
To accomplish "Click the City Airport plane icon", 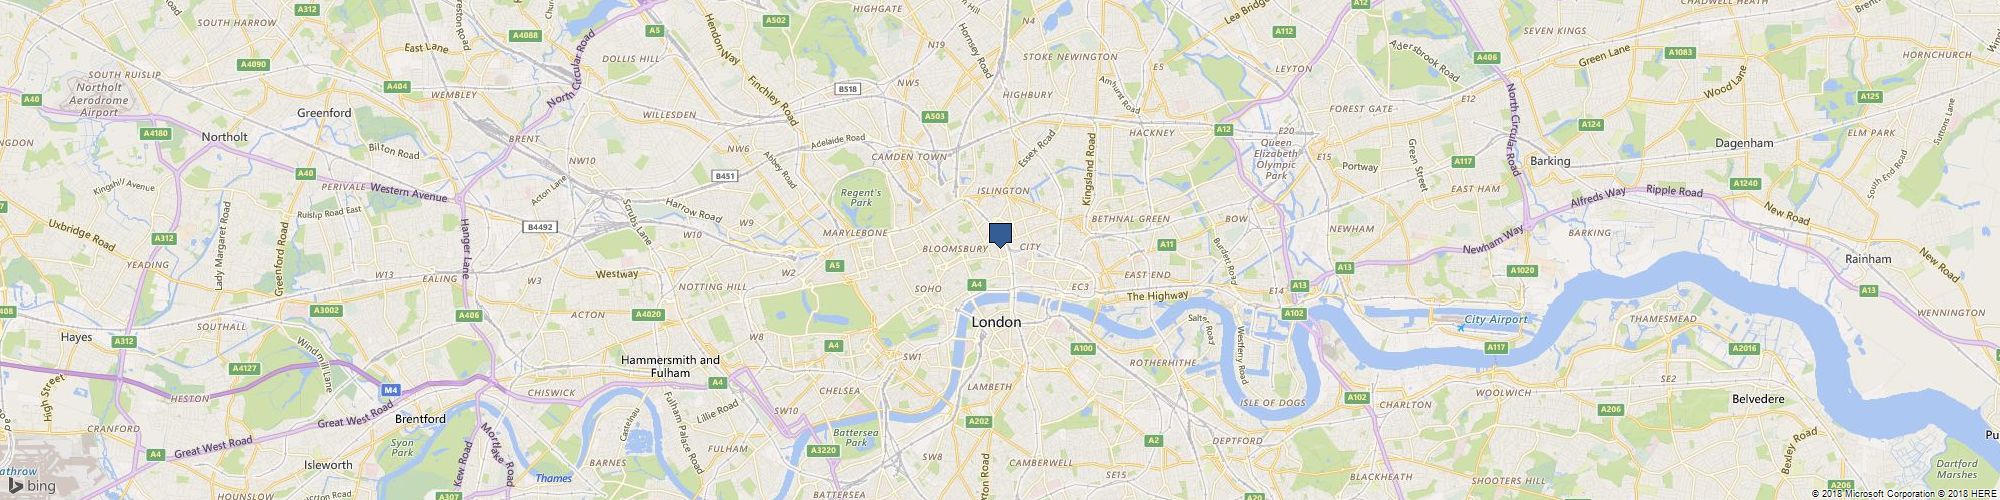I will tap(1461, 328).
